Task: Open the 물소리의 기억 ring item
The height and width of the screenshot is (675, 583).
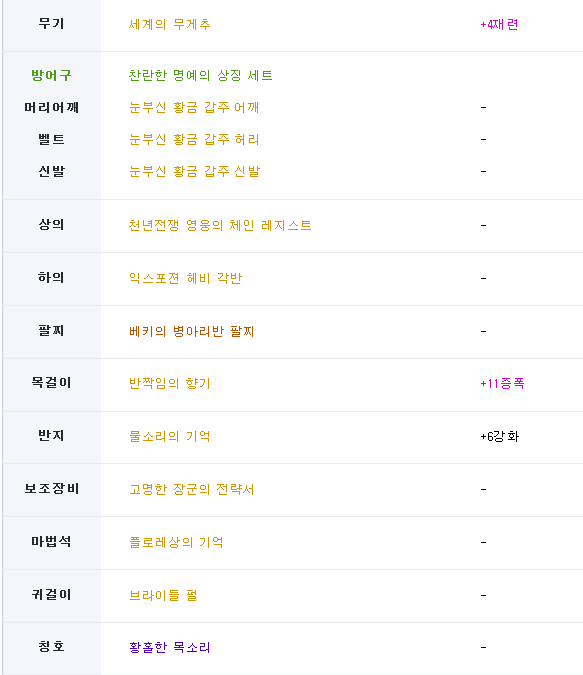Action: pos(170,436)
